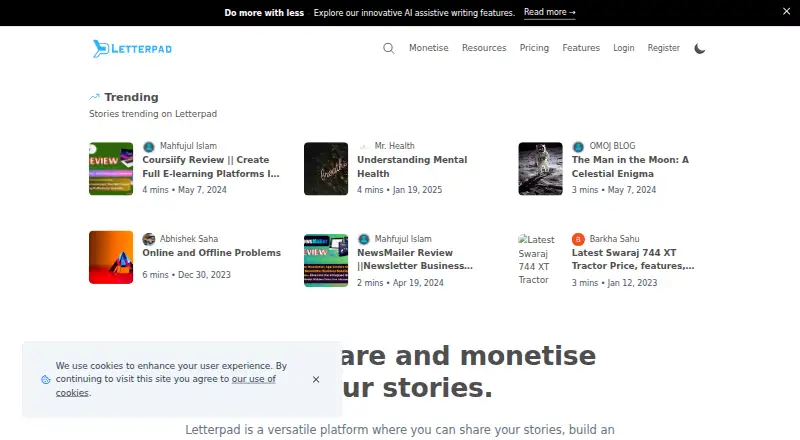Screen dimensions: 800x440
Task: Click the Online and Offline Problems thumbnail
Action: [x=111, y=257]
